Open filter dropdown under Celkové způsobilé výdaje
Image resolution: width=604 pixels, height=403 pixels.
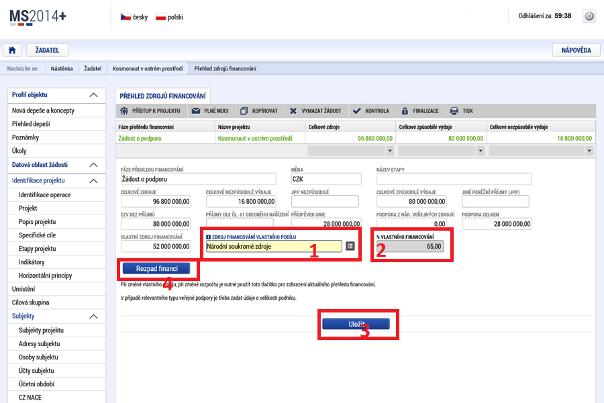[x=480, y=151]
